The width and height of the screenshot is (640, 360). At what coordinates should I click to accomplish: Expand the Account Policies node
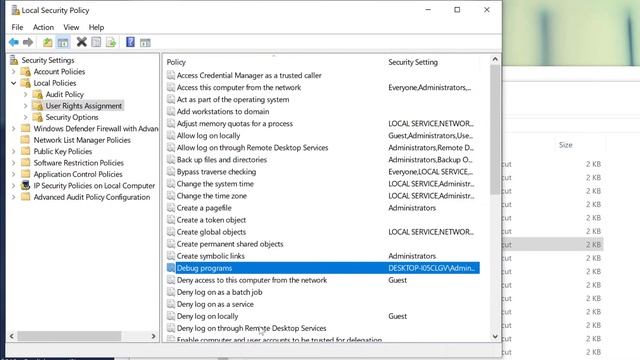[13, 71]
